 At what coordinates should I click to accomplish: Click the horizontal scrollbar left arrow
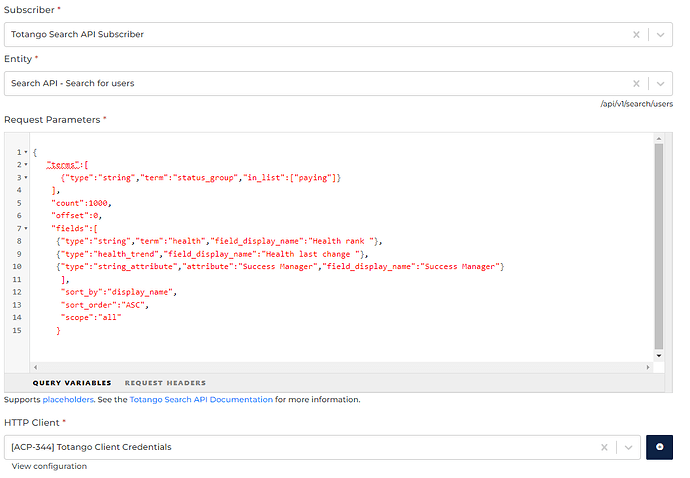coord(36,367)
